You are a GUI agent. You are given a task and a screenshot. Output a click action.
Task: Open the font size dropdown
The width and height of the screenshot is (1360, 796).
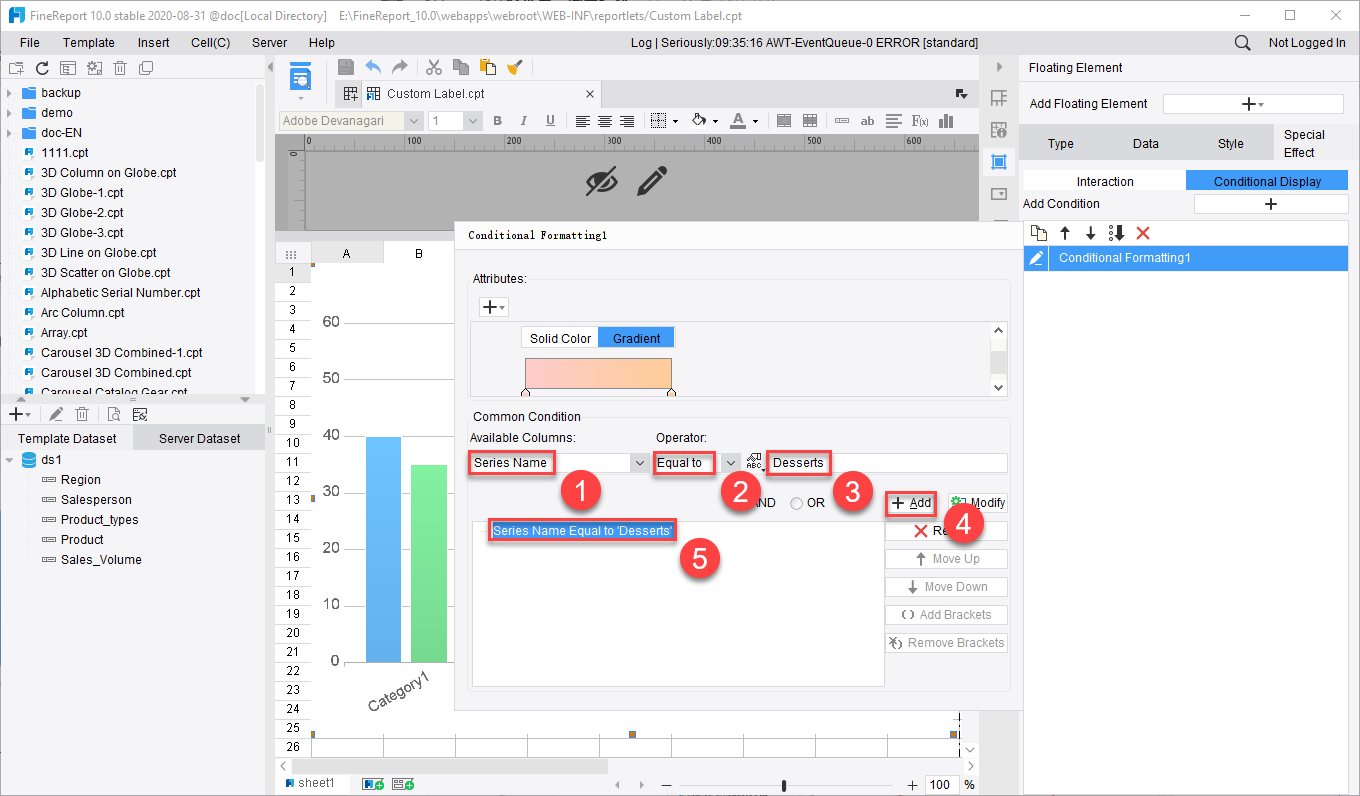pyautogui.click(x=473, y=121)
